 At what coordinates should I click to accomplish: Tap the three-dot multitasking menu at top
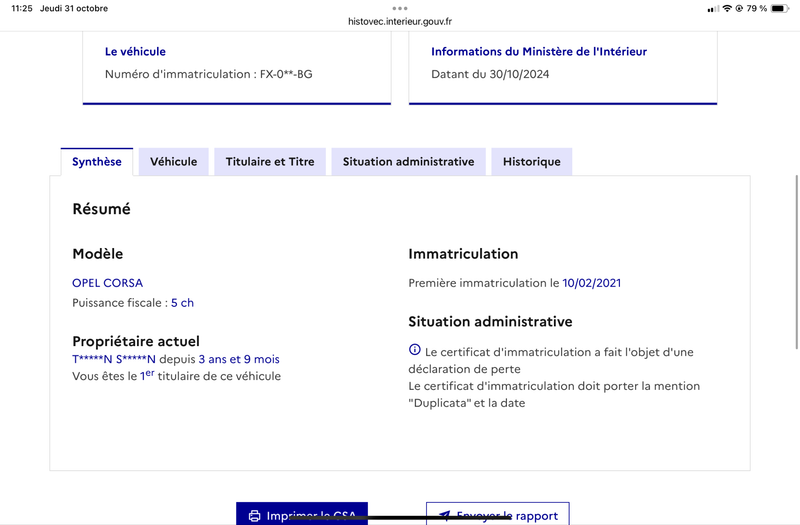click(x=400, y=8)
